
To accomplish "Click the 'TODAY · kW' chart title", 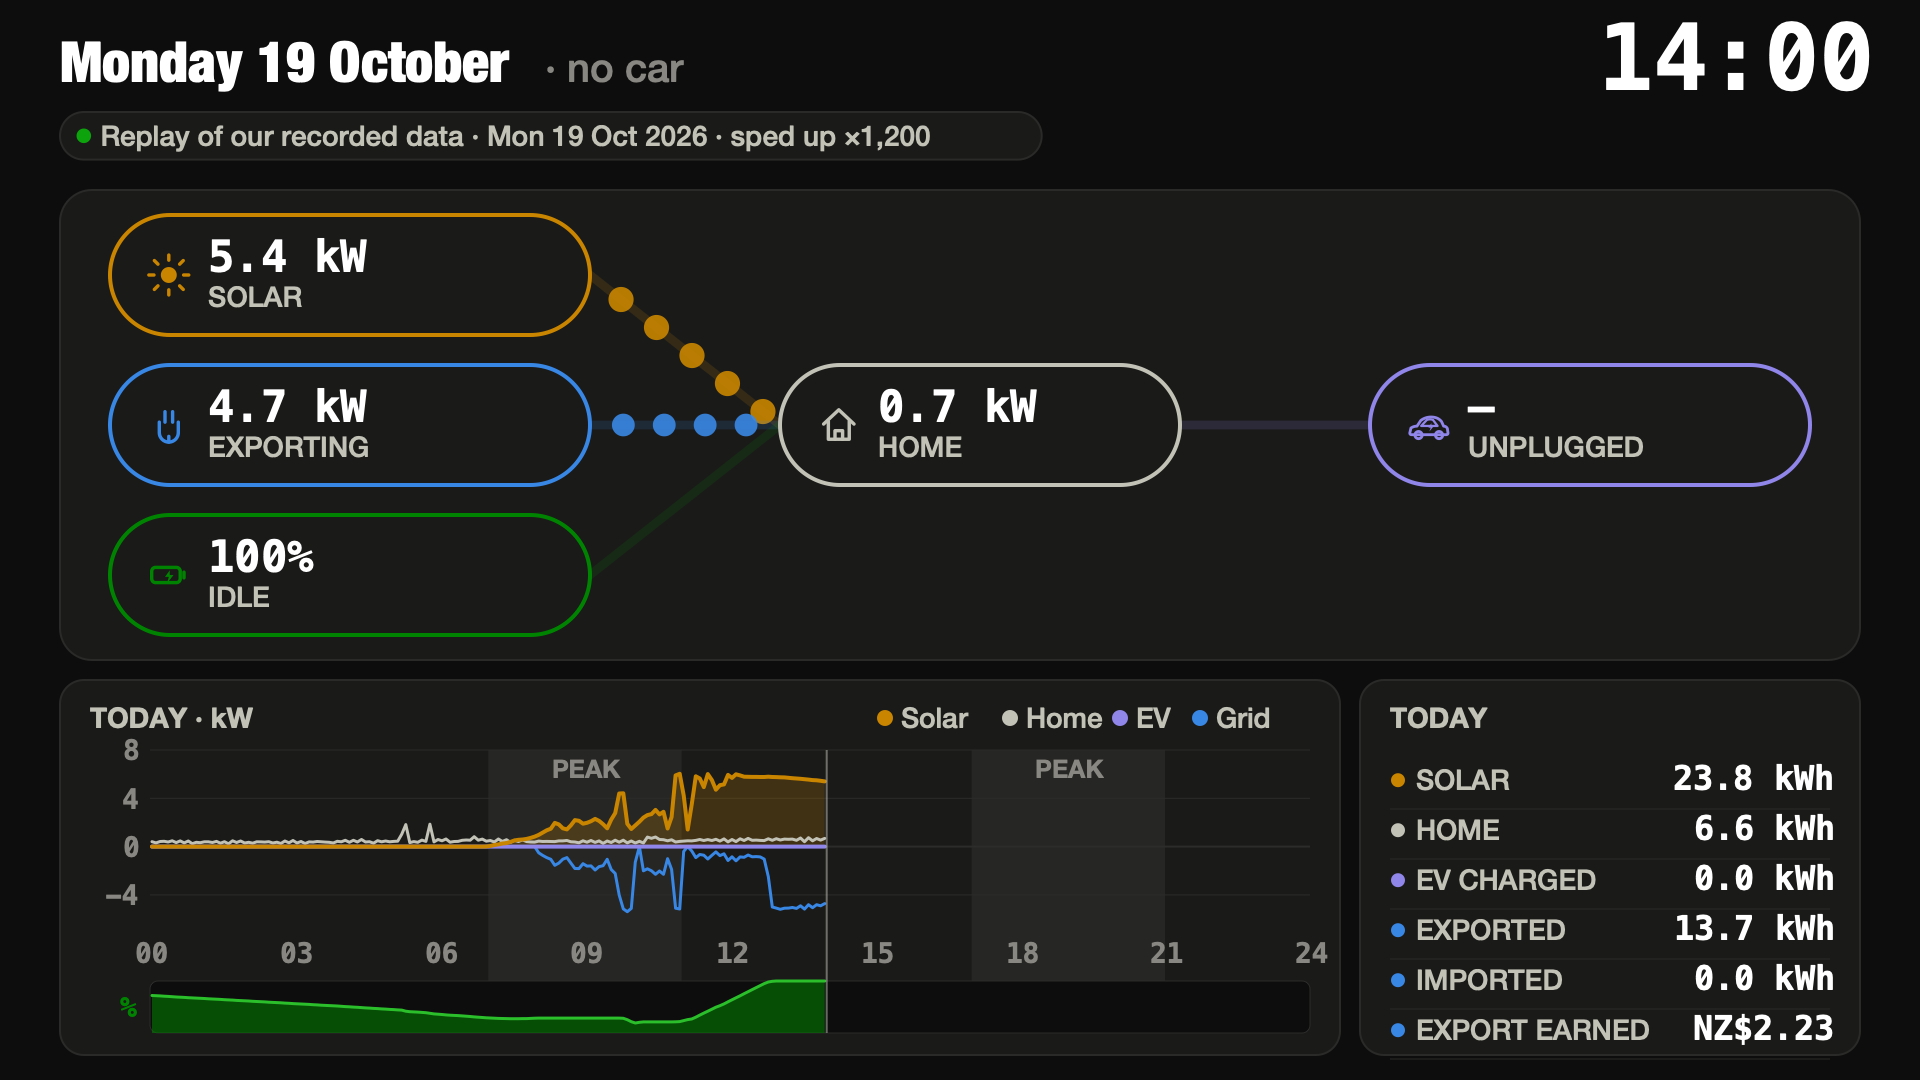I will [171, 718].
